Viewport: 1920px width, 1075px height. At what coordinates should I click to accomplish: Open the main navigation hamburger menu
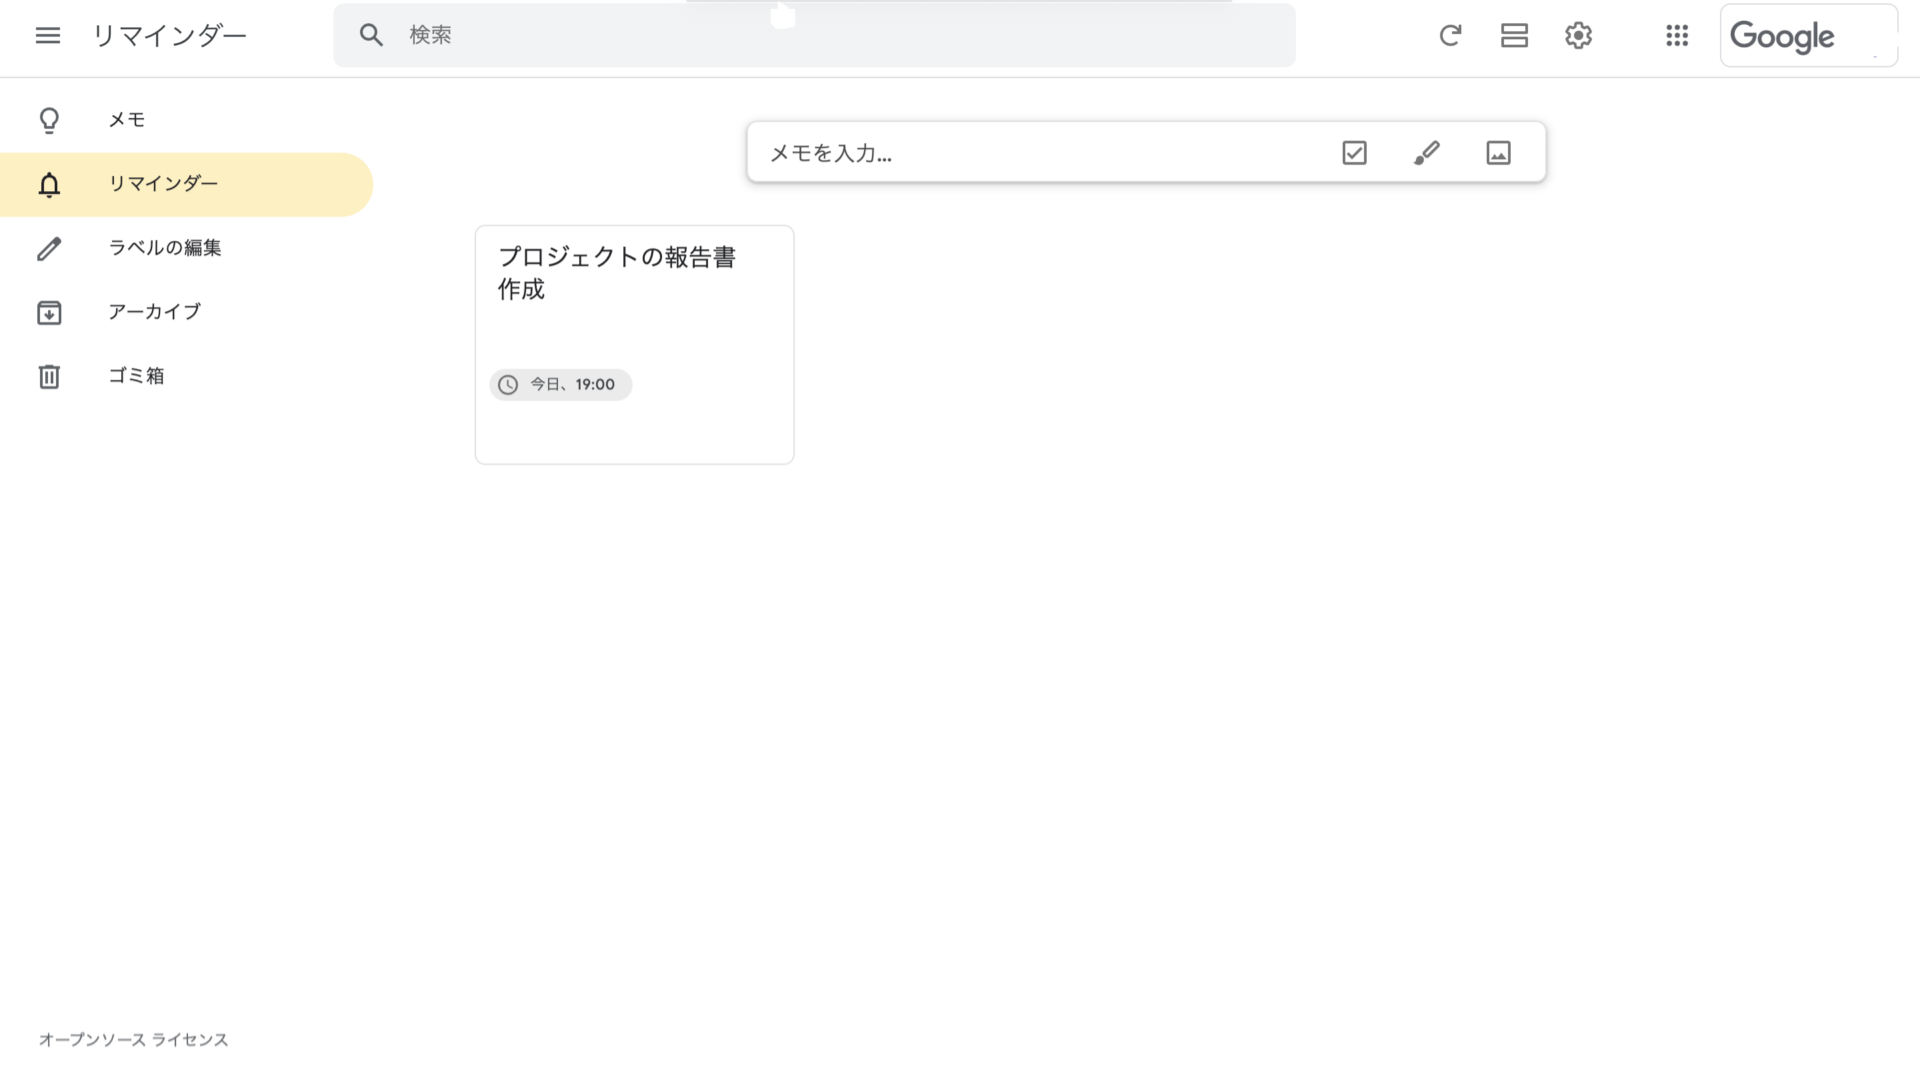pos(47,35)
